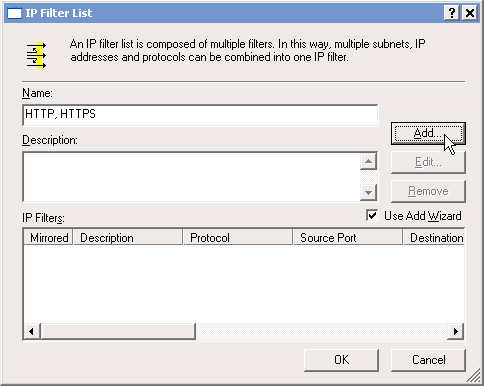Viewport: 484px width, 386px height.
Task: Sort by the Description column header
Action: pyautogui.click(x=128, y=238)
